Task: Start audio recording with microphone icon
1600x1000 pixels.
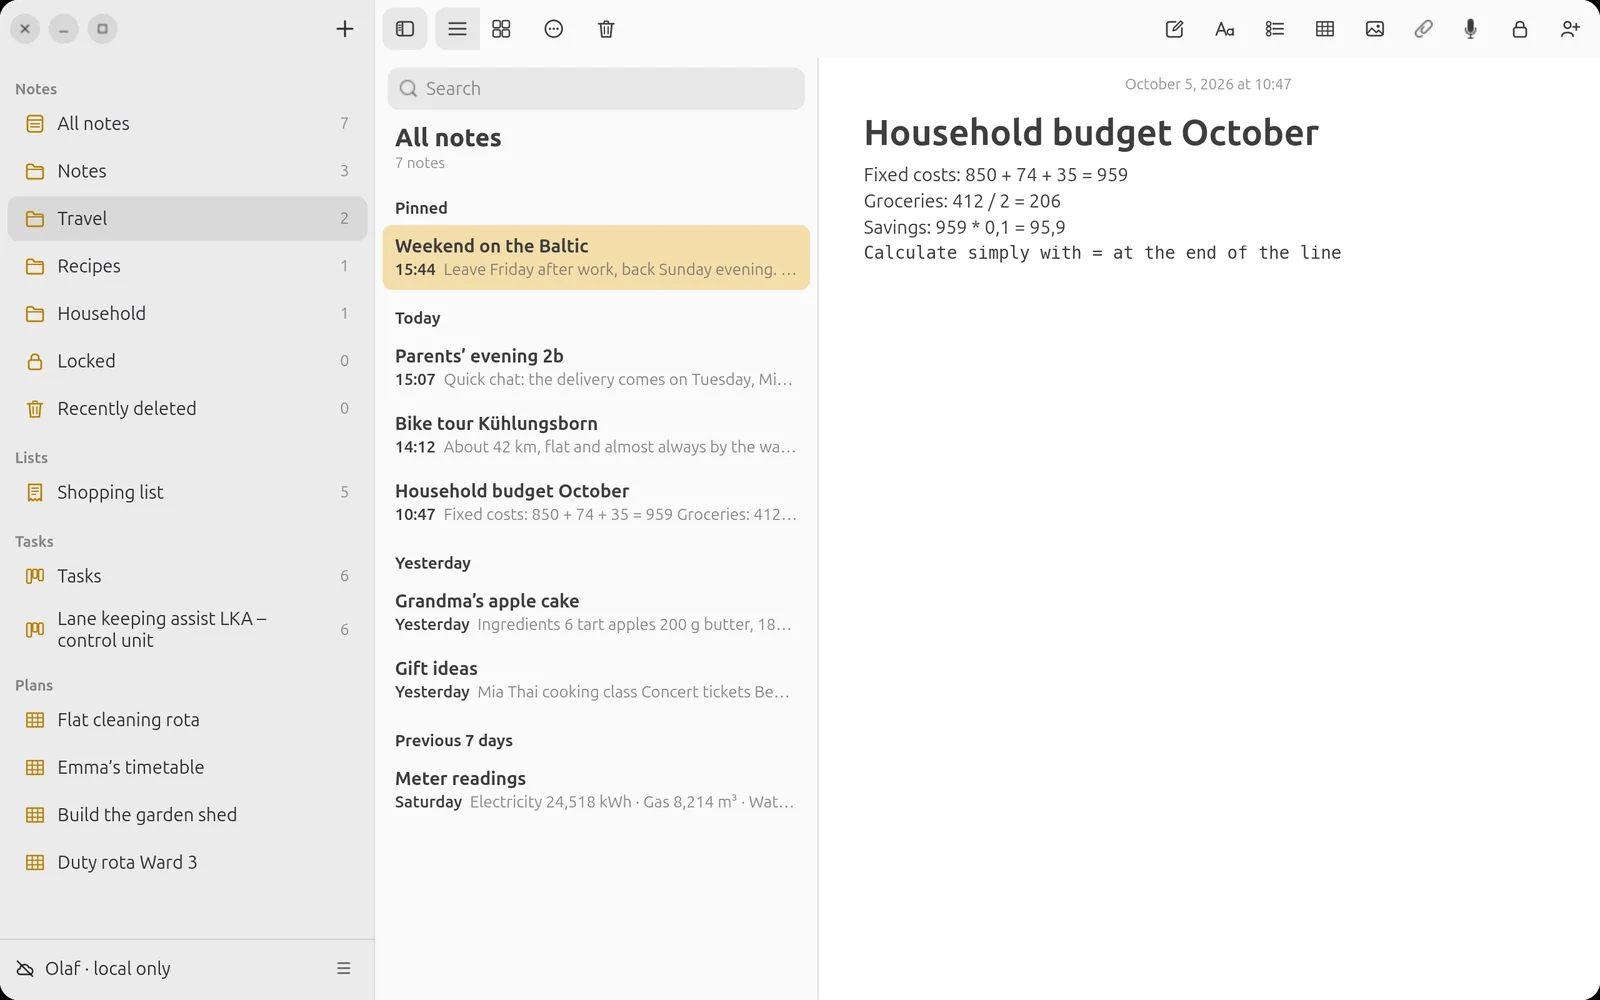Action: (x=1470, y=29)
